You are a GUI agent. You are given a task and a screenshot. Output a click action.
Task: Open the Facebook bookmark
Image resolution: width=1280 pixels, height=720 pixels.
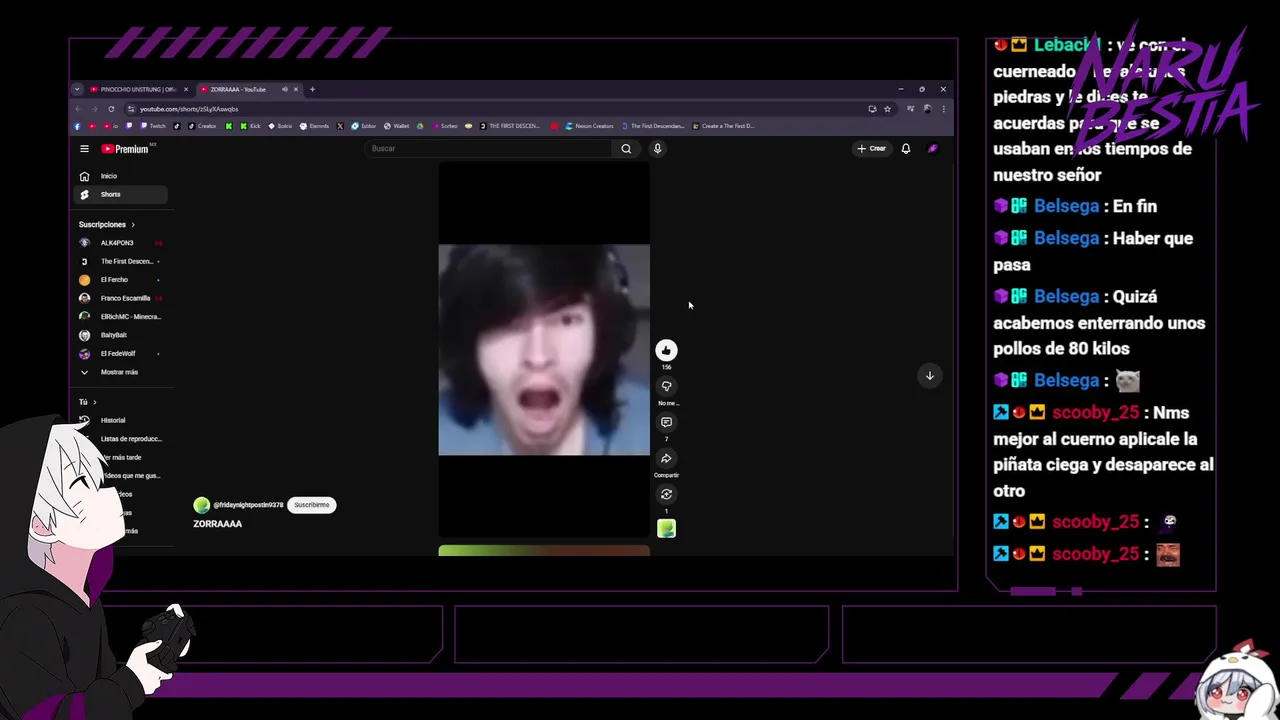click(77, 126)
